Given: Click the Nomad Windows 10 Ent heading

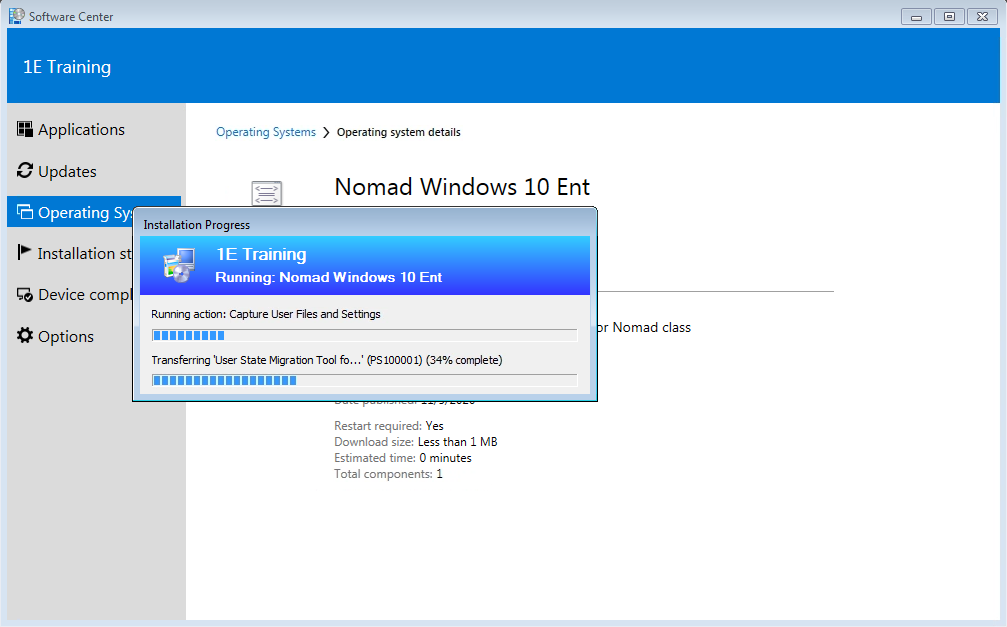Looking at the screenshot, I should [x=462, y=187].
